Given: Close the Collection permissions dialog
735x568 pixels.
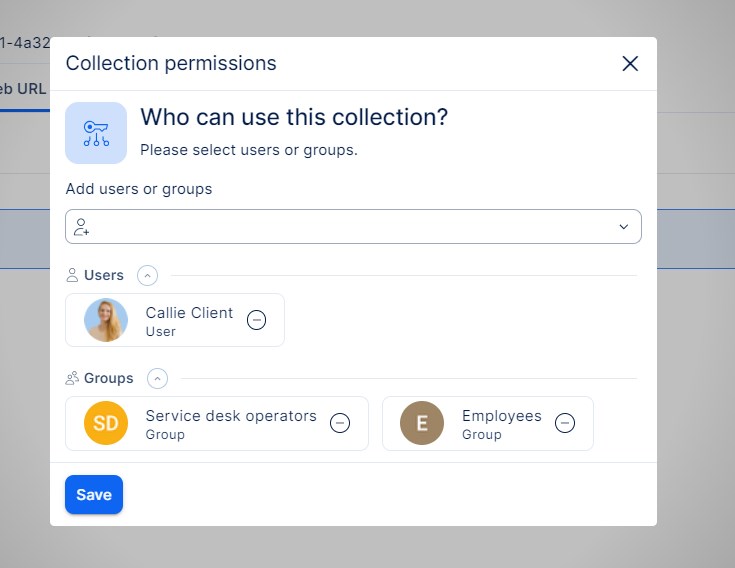Looking at the screenshot, I should [x=630, y=64].
